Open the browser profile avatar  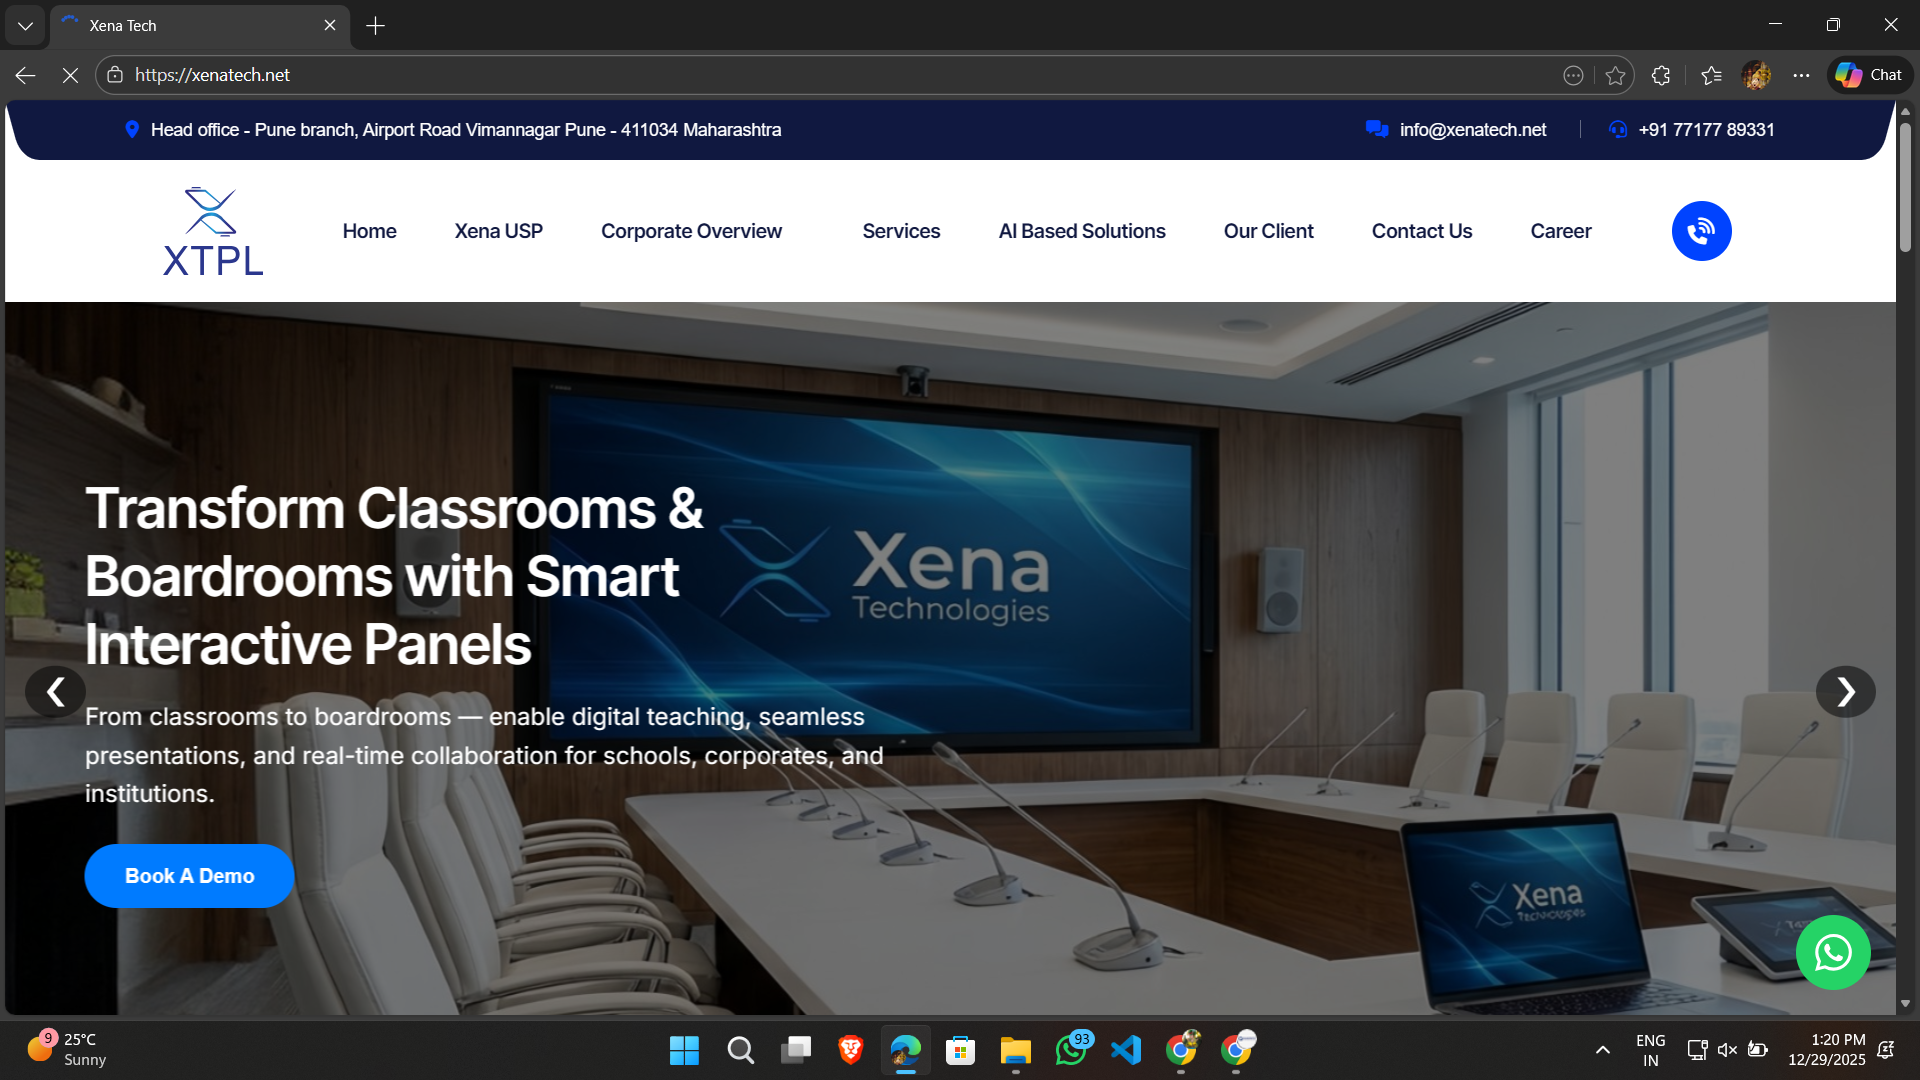tap(1756, 75)
